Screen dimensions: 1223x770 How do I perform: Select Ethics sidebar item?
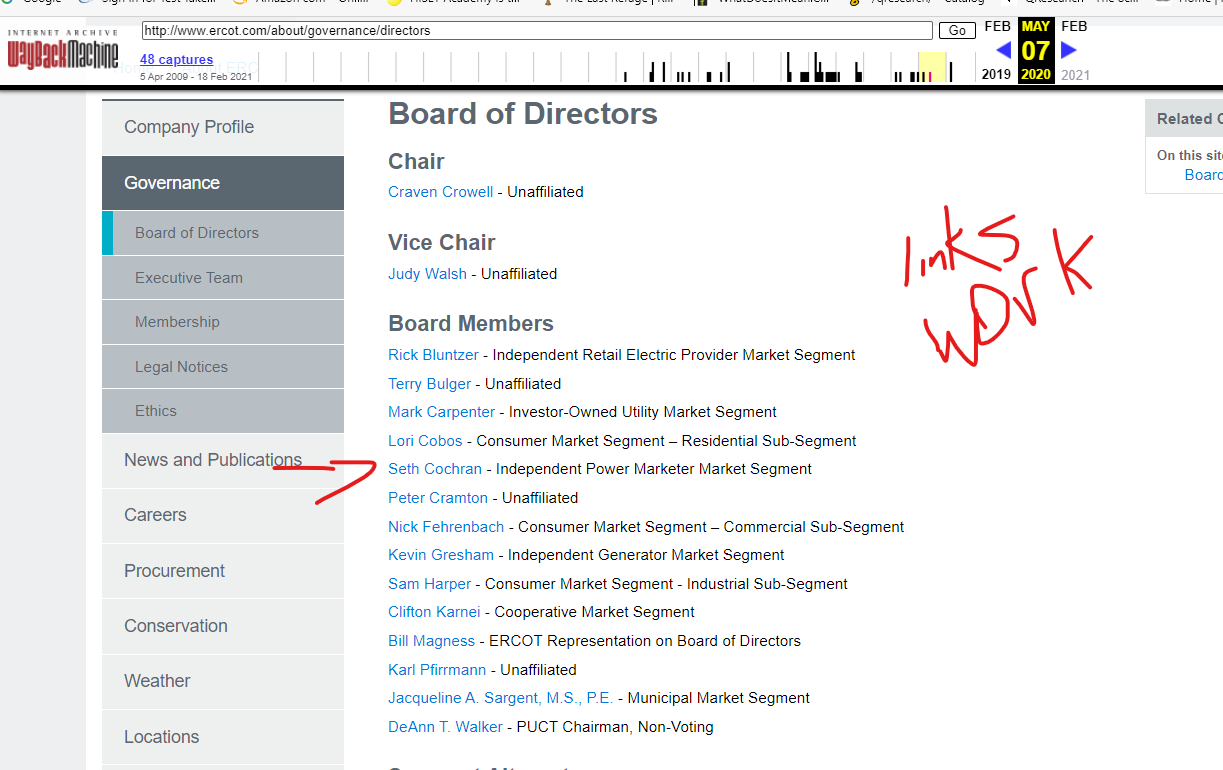[x=223, y=411]
